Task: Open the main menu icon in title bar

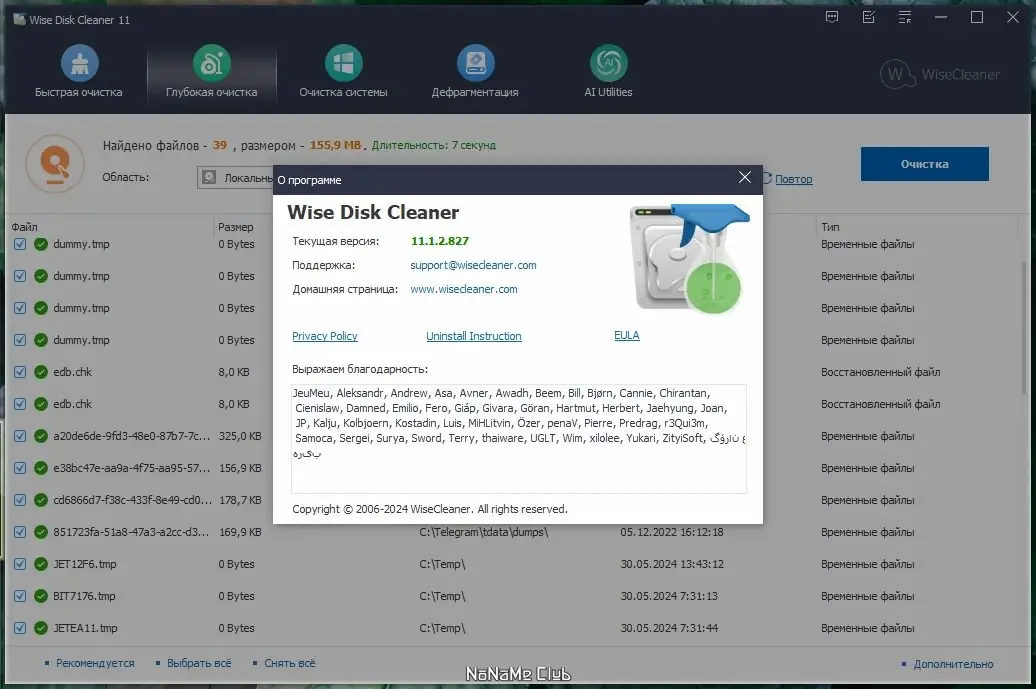Action: [905, 17]
